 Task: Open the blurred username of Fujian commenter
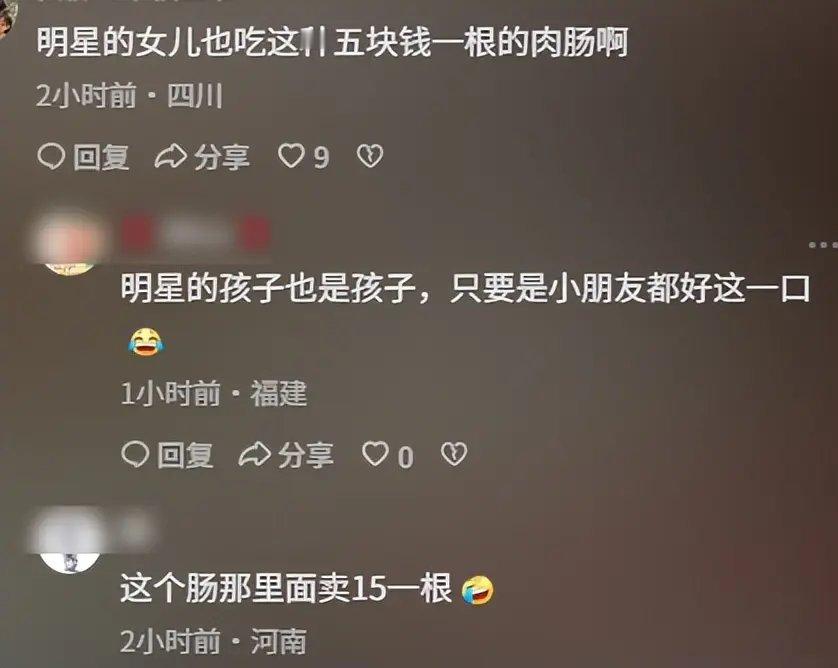[196, 234]
